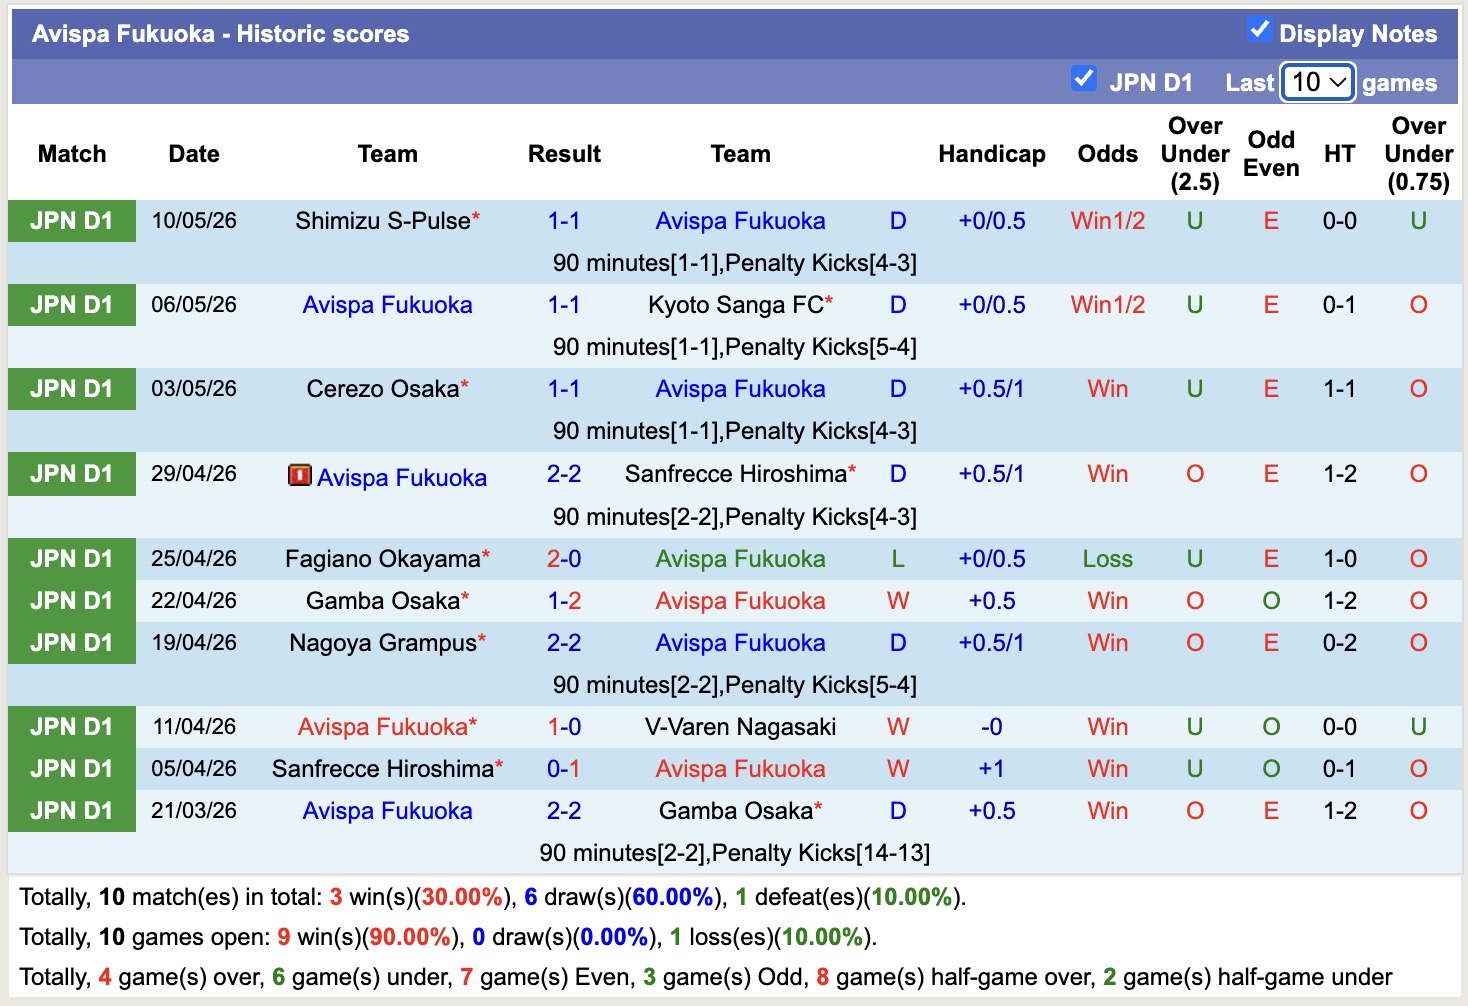Uncheck the JPN D1 league filter checkbox
Image resolution: width=1468 pixels, height=1006 pixels.
coord(1083,78)
